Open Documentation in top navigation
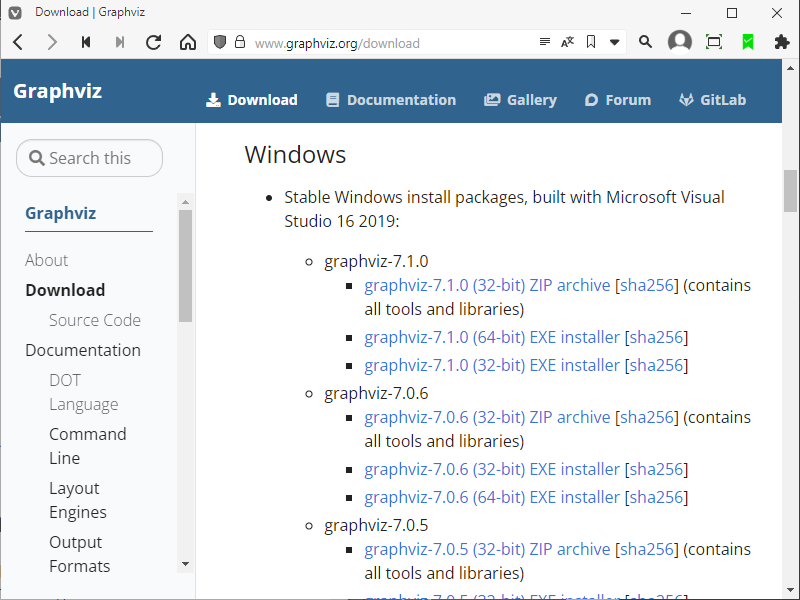Viewport: 800px width, 600px height. coord(391,100)
